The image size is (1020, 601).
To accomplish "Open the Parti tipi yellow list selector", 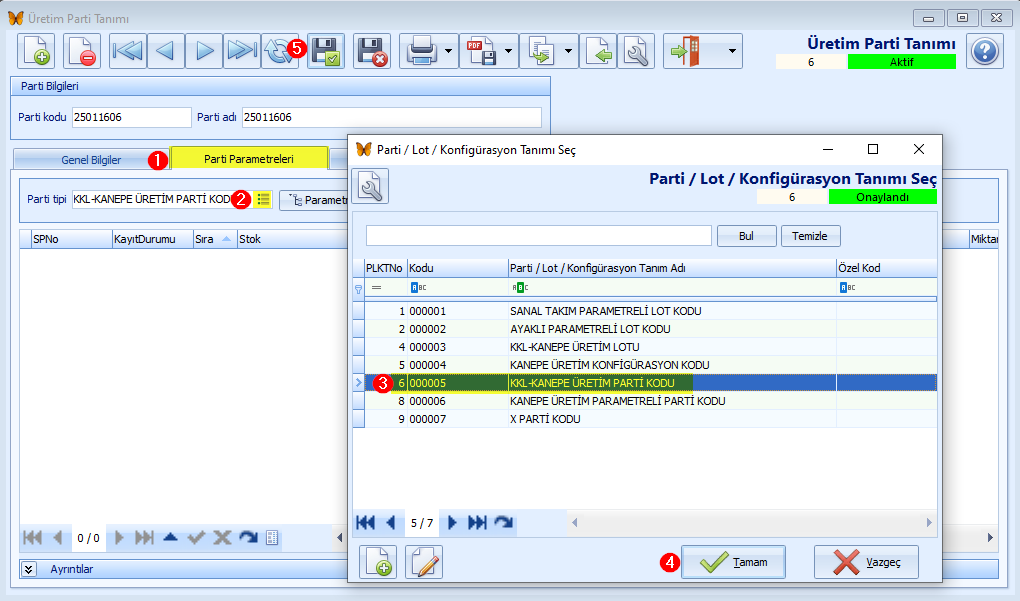I will click(x=263, y=200).
